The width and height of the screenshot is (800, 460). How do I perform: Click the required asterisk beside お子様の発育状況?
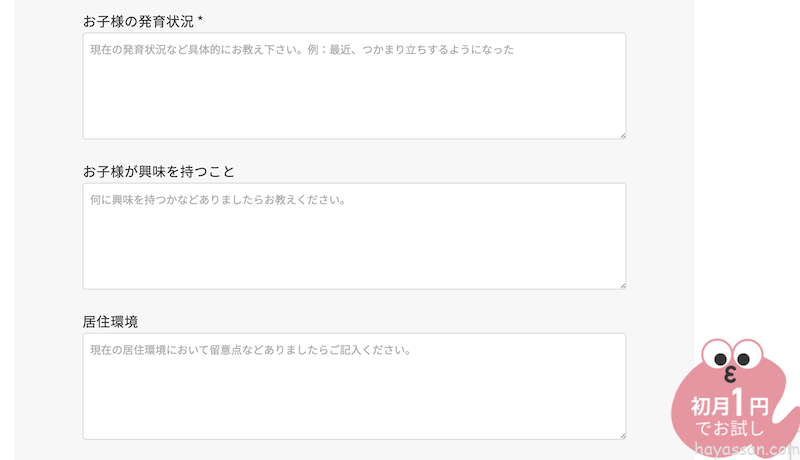point(201,21)
